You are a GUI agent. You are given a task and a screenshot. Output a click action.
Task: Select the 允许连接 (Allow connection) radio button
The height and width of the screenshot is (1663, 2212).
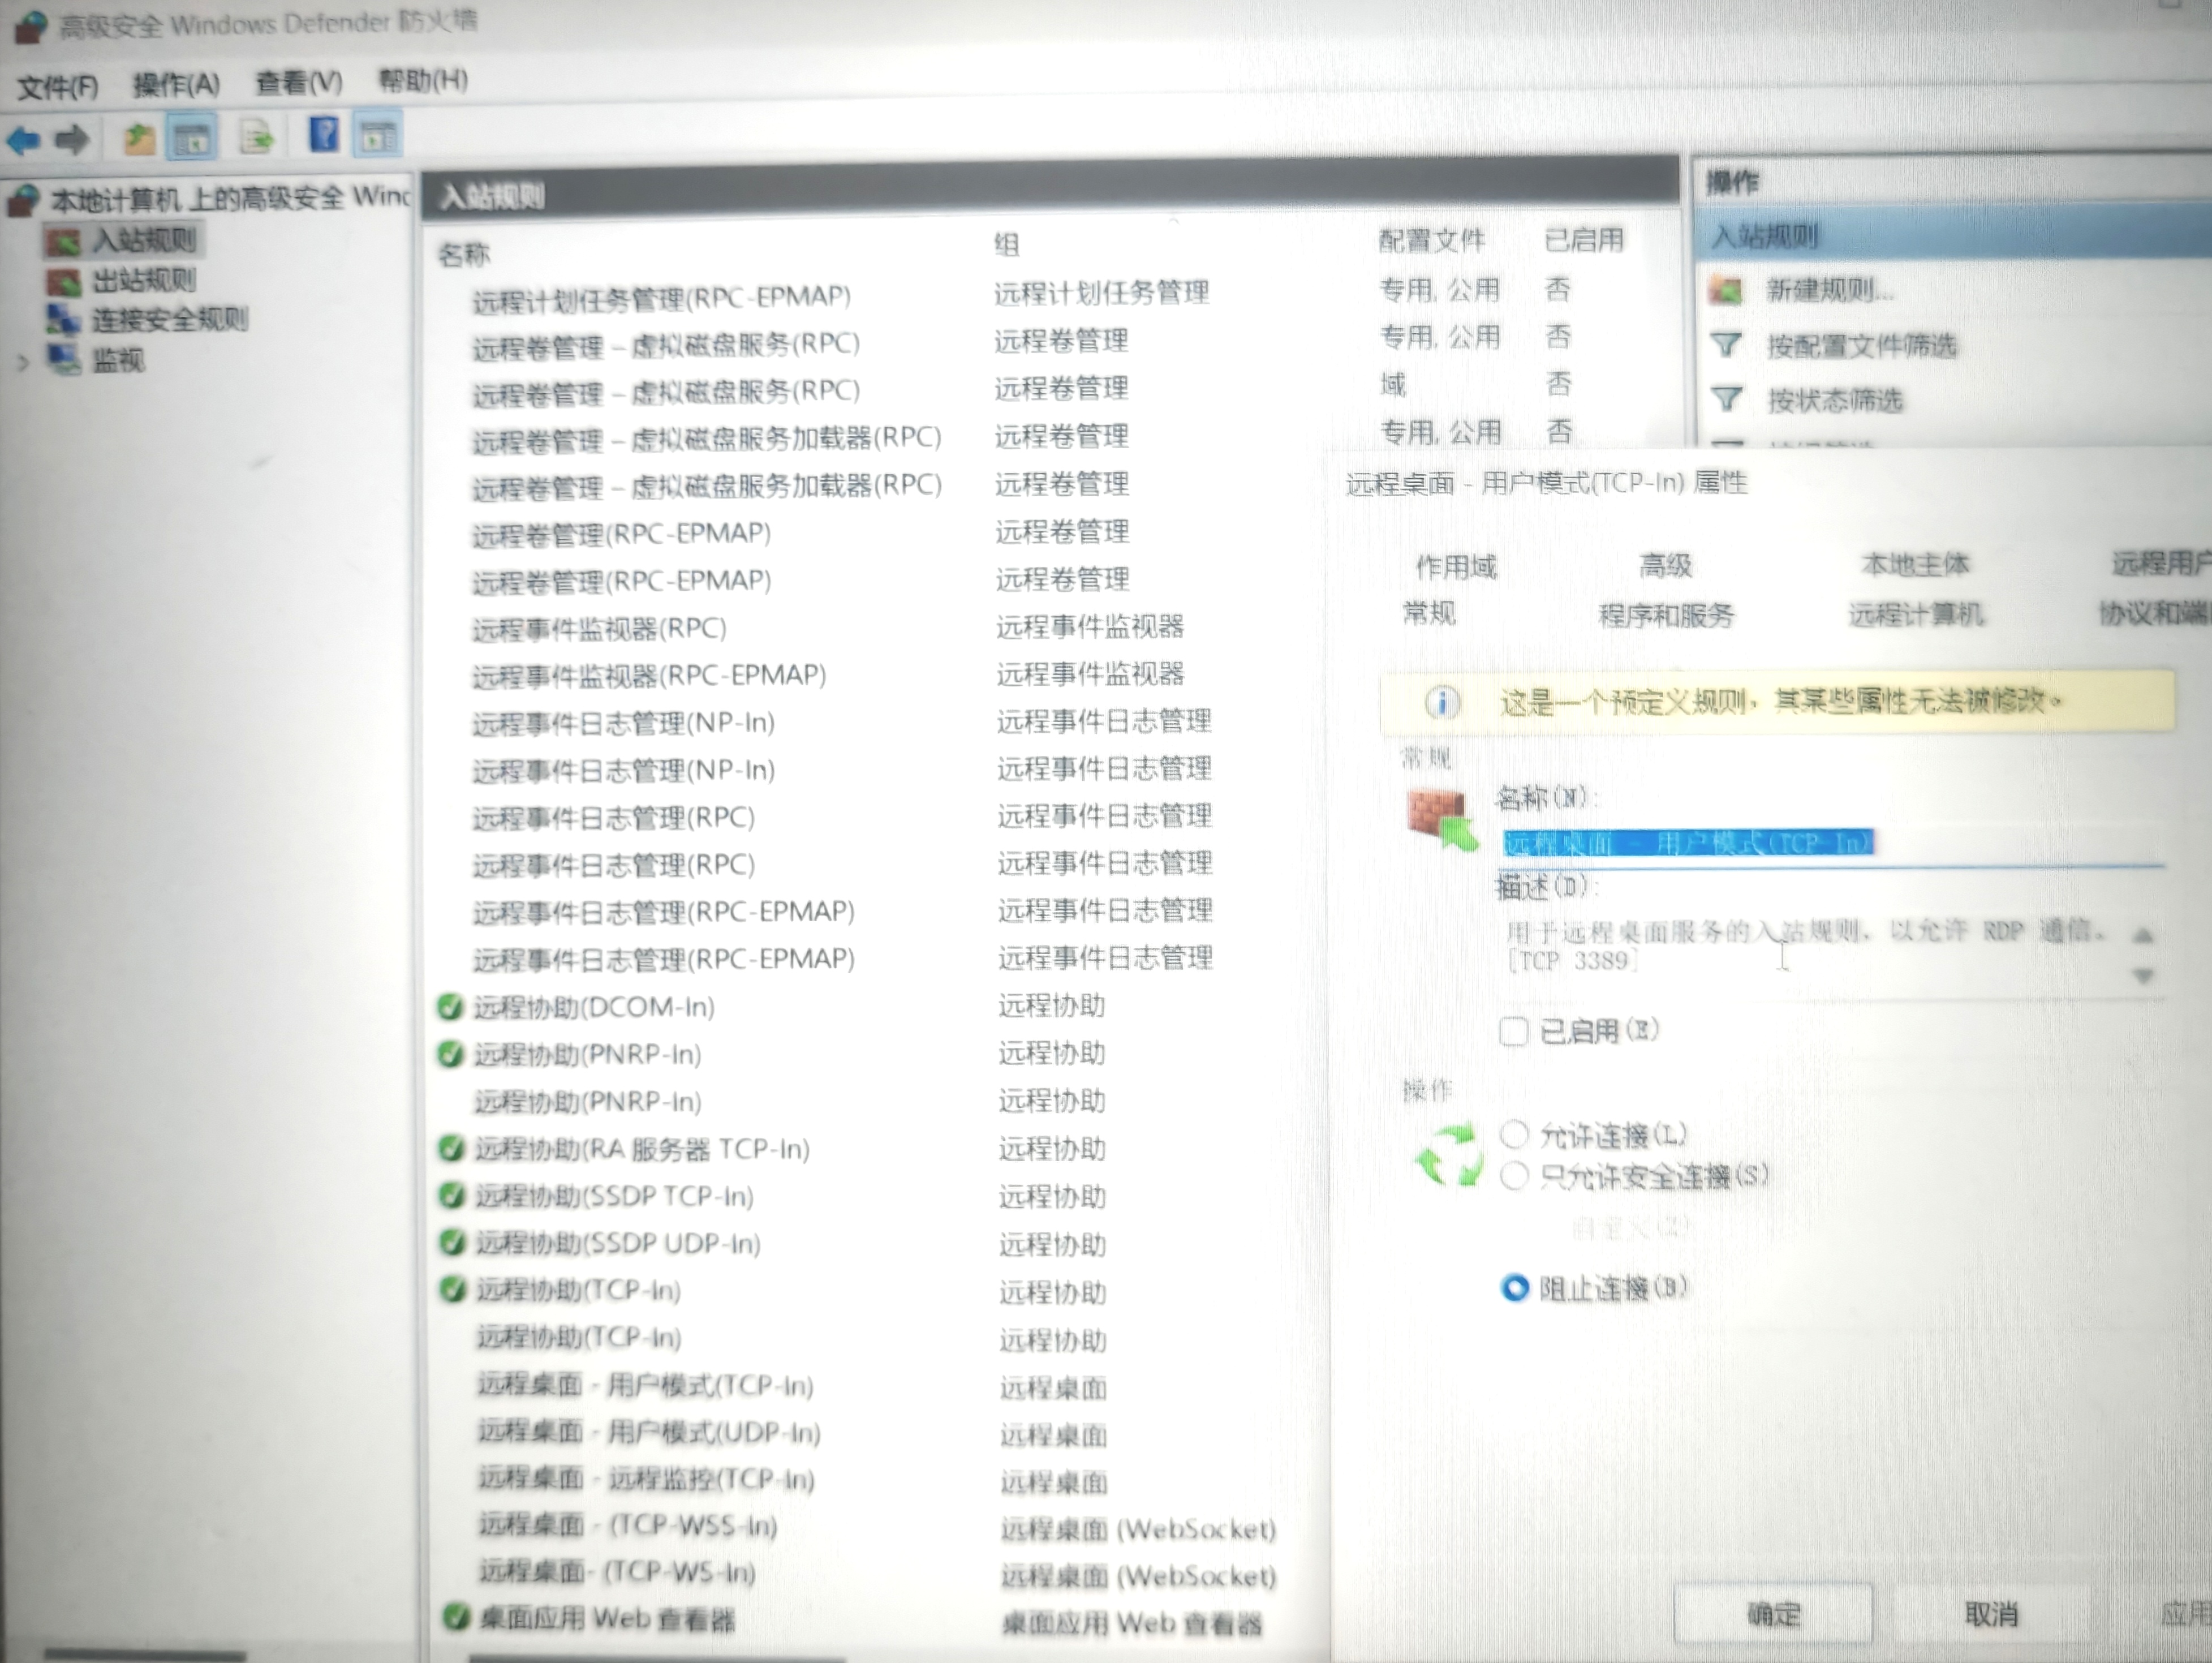pos(1515,1135)
